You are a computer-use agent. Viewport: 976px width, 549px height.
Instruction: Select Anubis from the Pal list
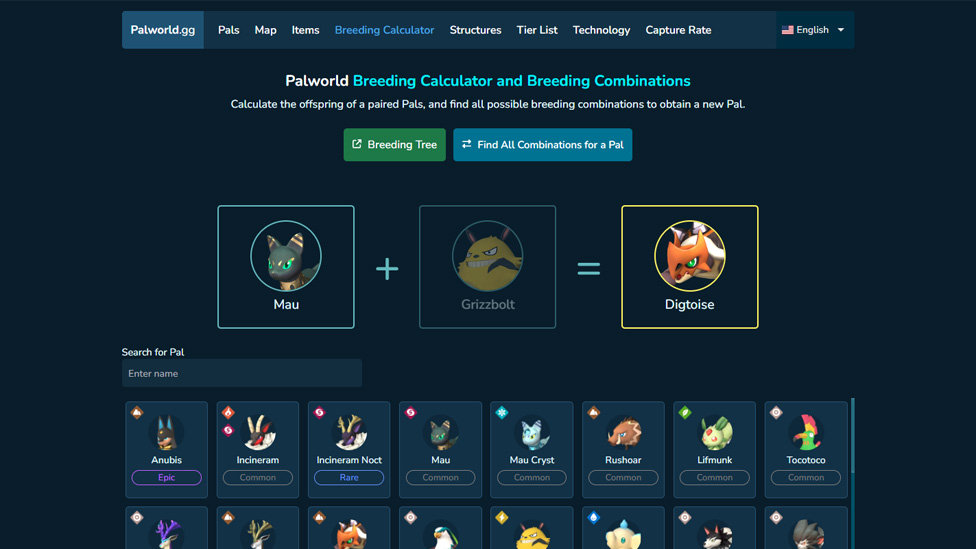click(166, 449)
